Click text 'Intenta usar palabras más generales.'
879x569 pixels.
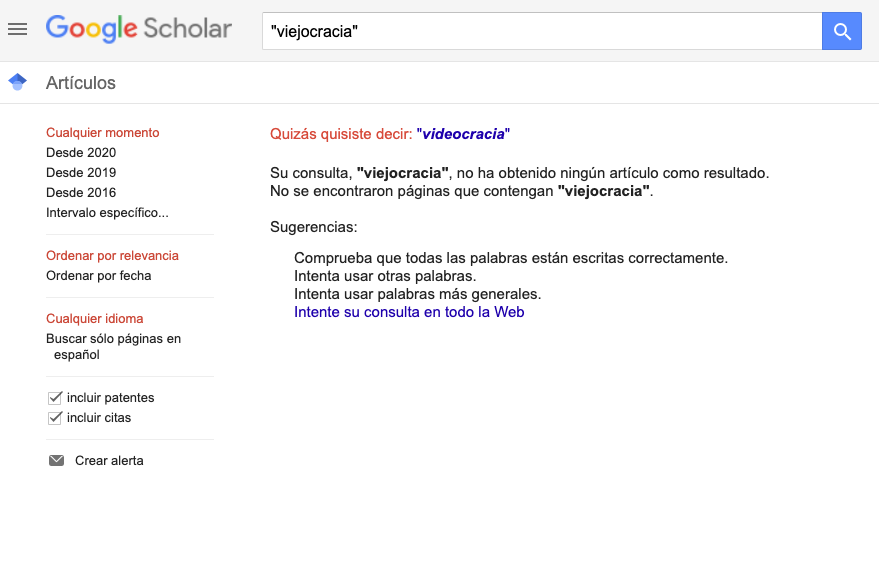pyautogui.click(x=418, y=294)
